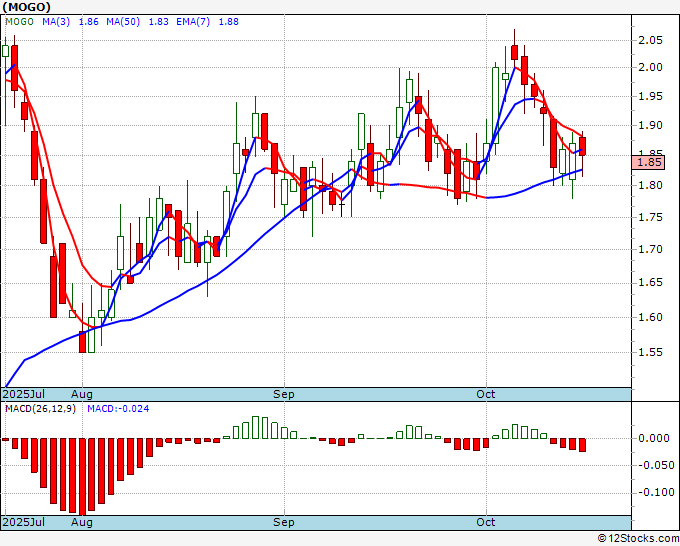Screen dimensions: 680x546
Task: Click the (MOGO) chart title
Action: 26,7
